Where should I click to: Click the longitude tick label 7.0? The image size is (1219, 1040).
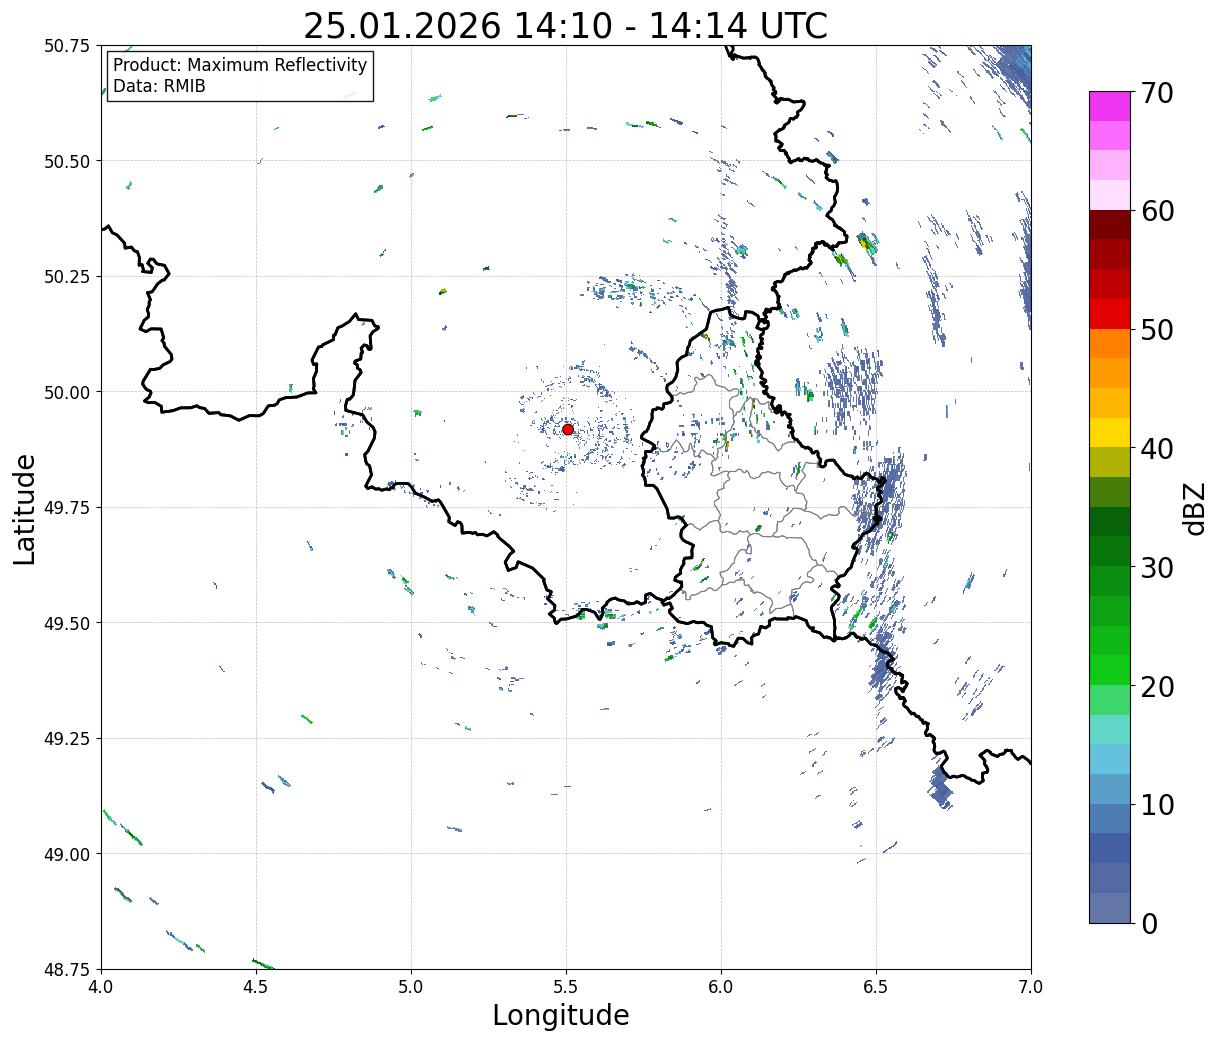tap(1031, 987)
